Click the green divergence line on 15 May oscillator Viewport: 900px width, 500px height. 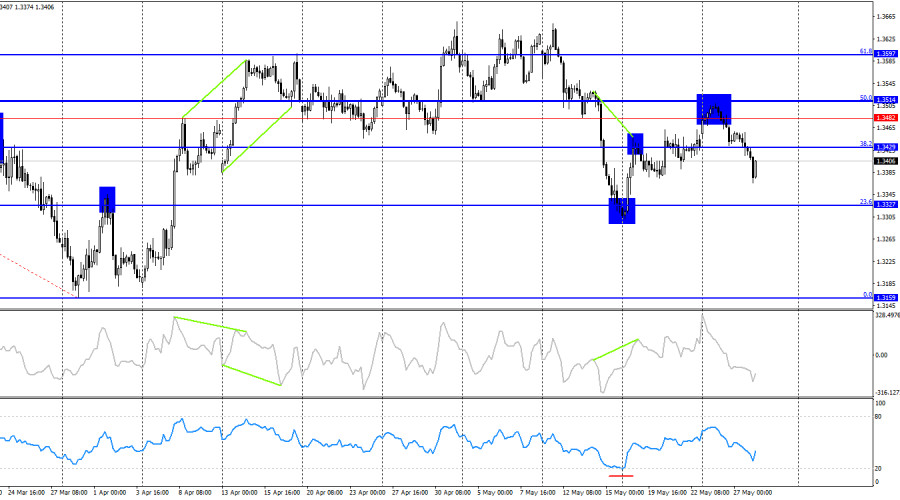click(x=615, y=350)
